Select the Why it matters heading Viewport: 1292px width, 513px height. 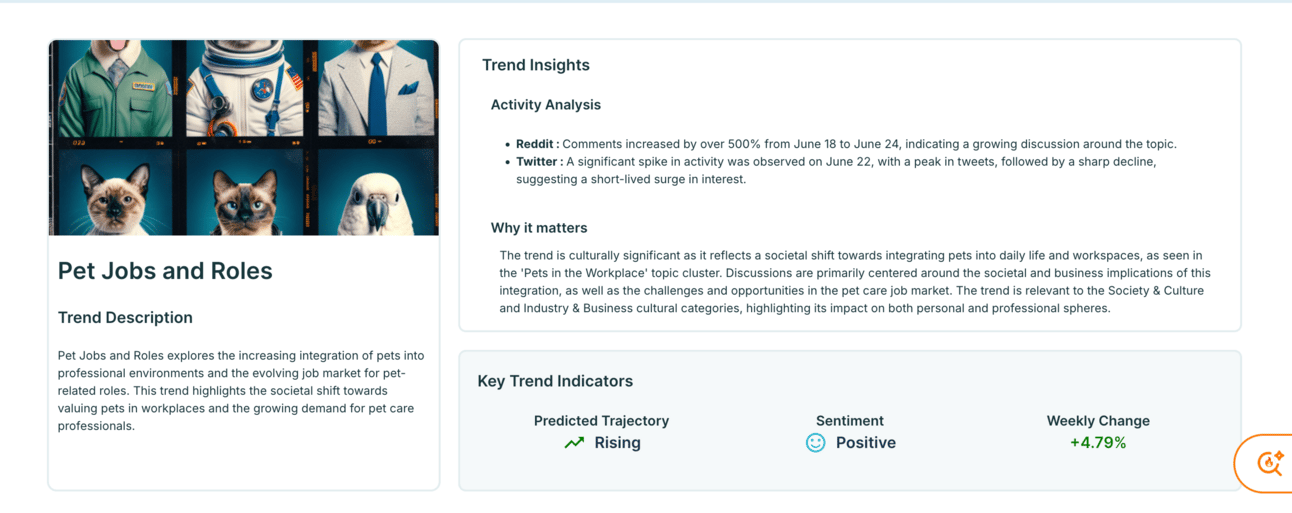tap(539, 228)
